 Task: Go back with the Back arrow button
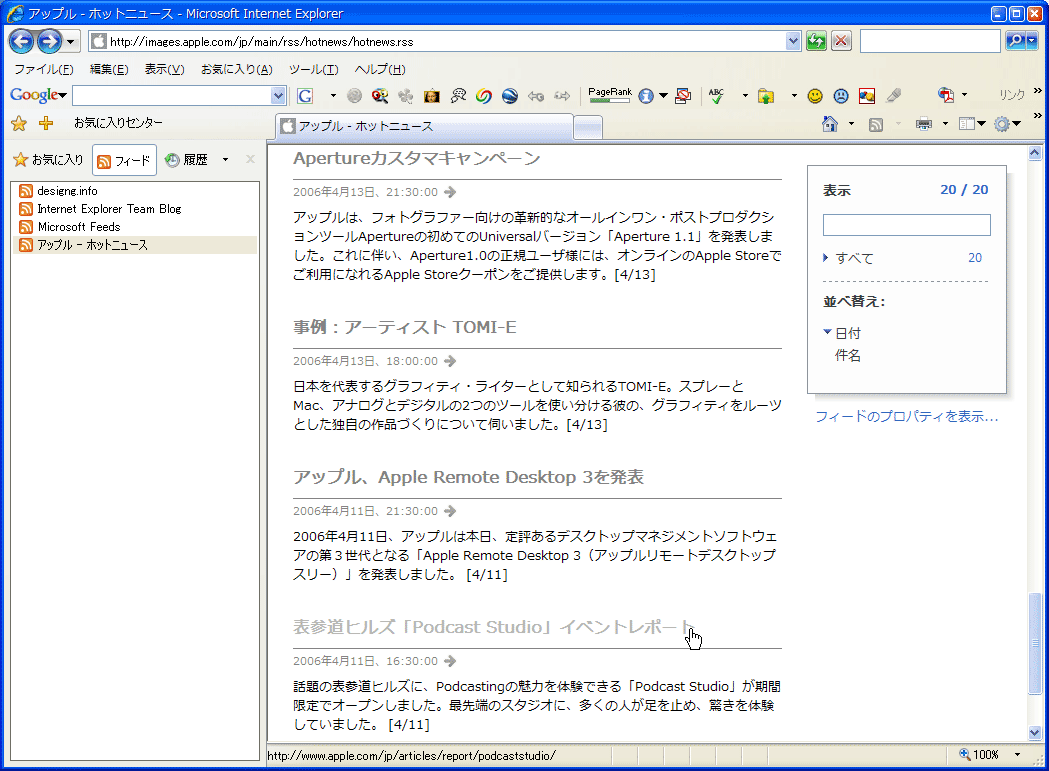click(x=21, y=41)
